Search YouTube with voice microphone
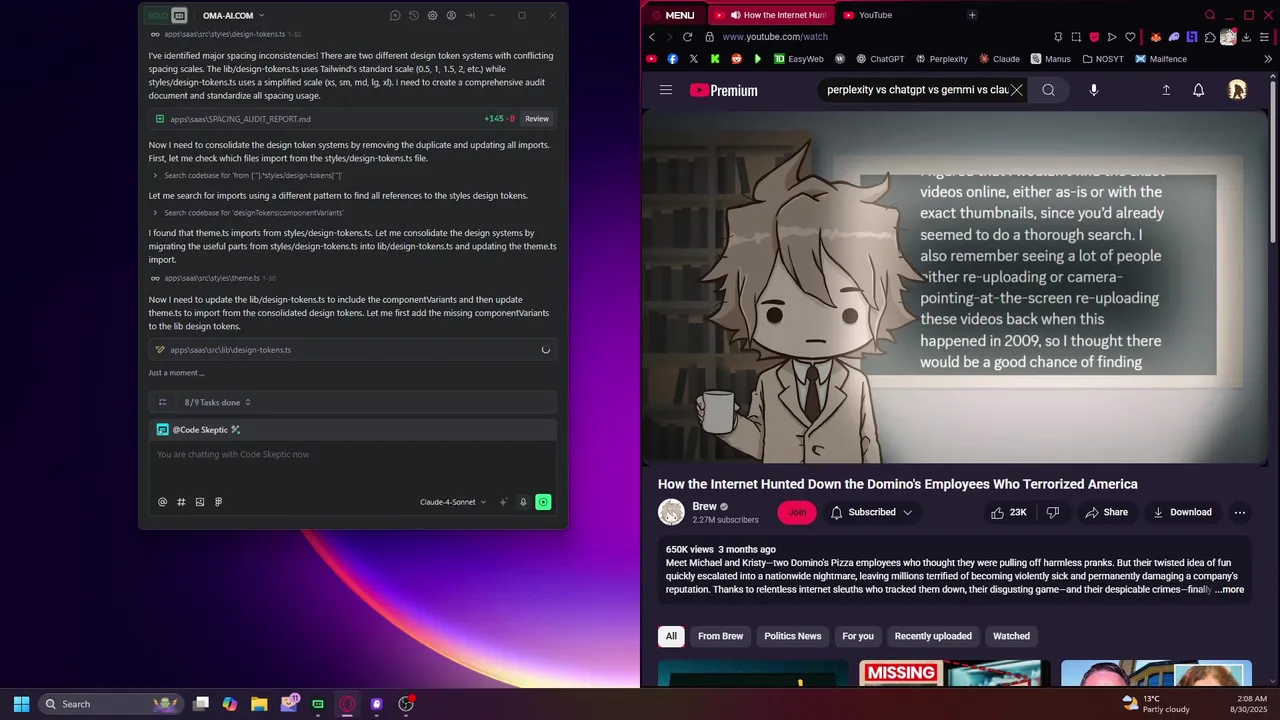1280x720 pixels. tap(1094, 90)
